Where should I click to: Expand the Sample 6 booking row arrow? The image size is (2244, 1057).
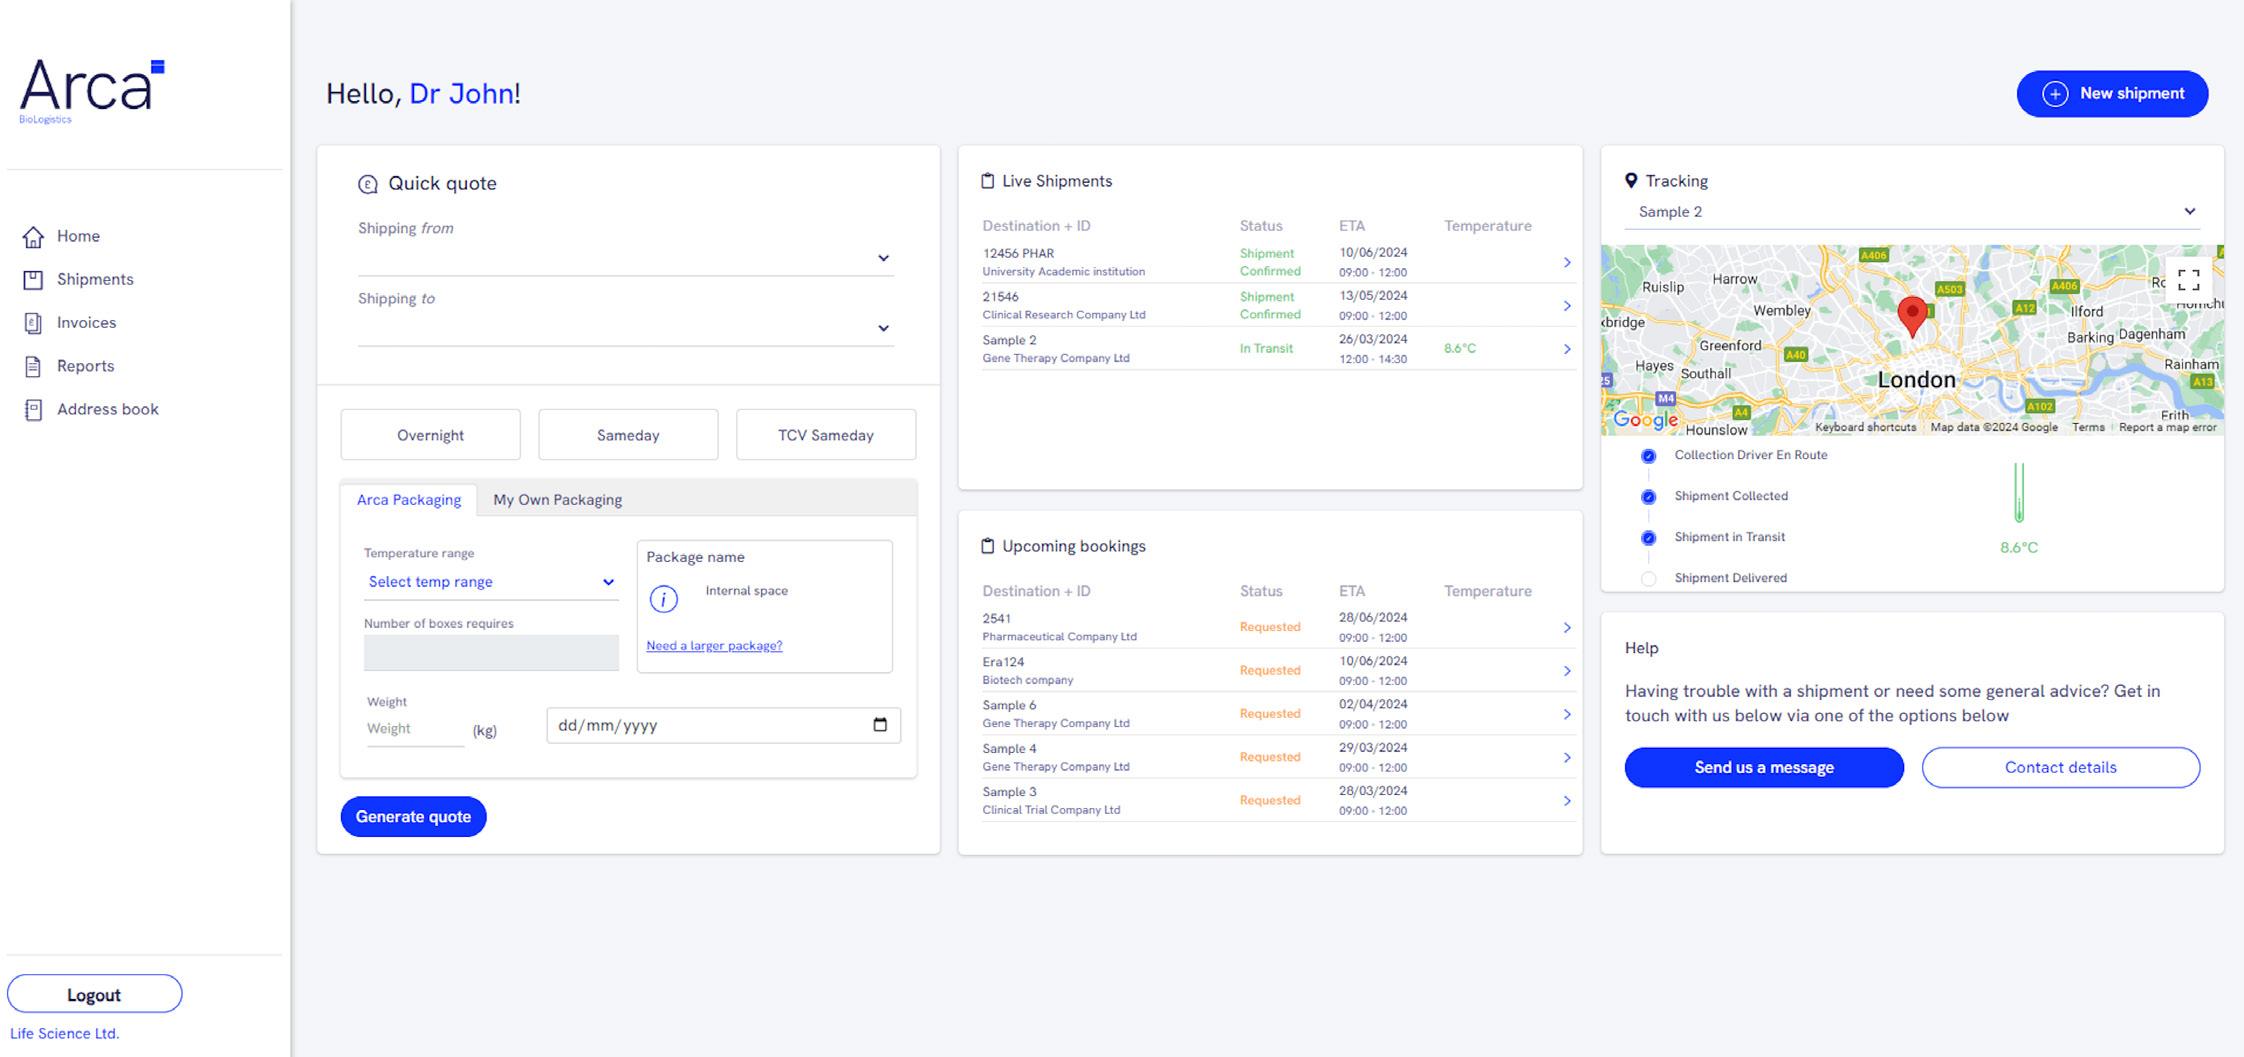[x=1567, y=714]
